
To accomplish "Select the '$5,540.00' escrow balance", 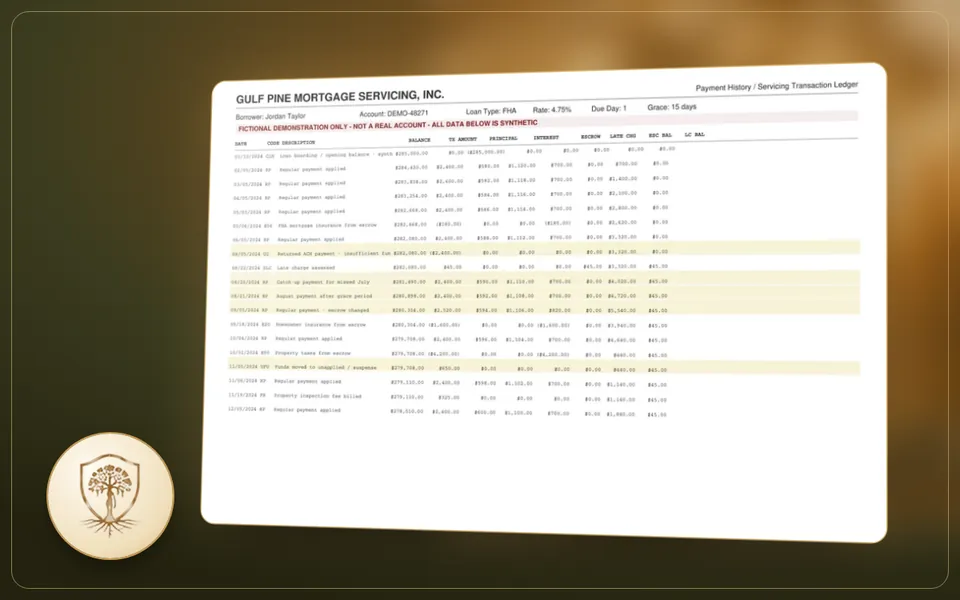I will tap(621, 311).
